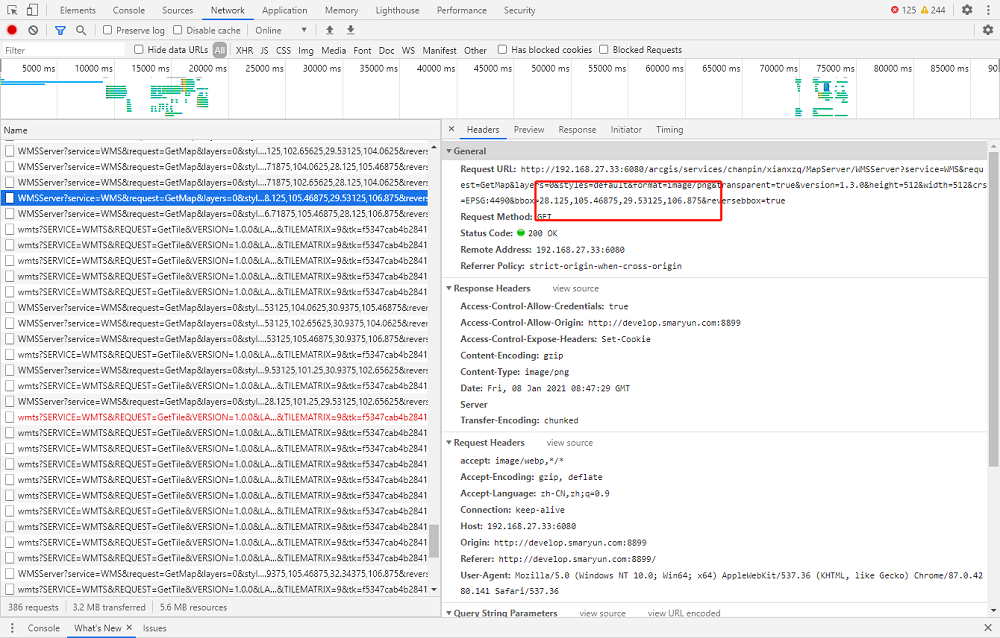Close the request details pane
Viewport: 1000px width, 638px height.
click(x=452, y=129)
